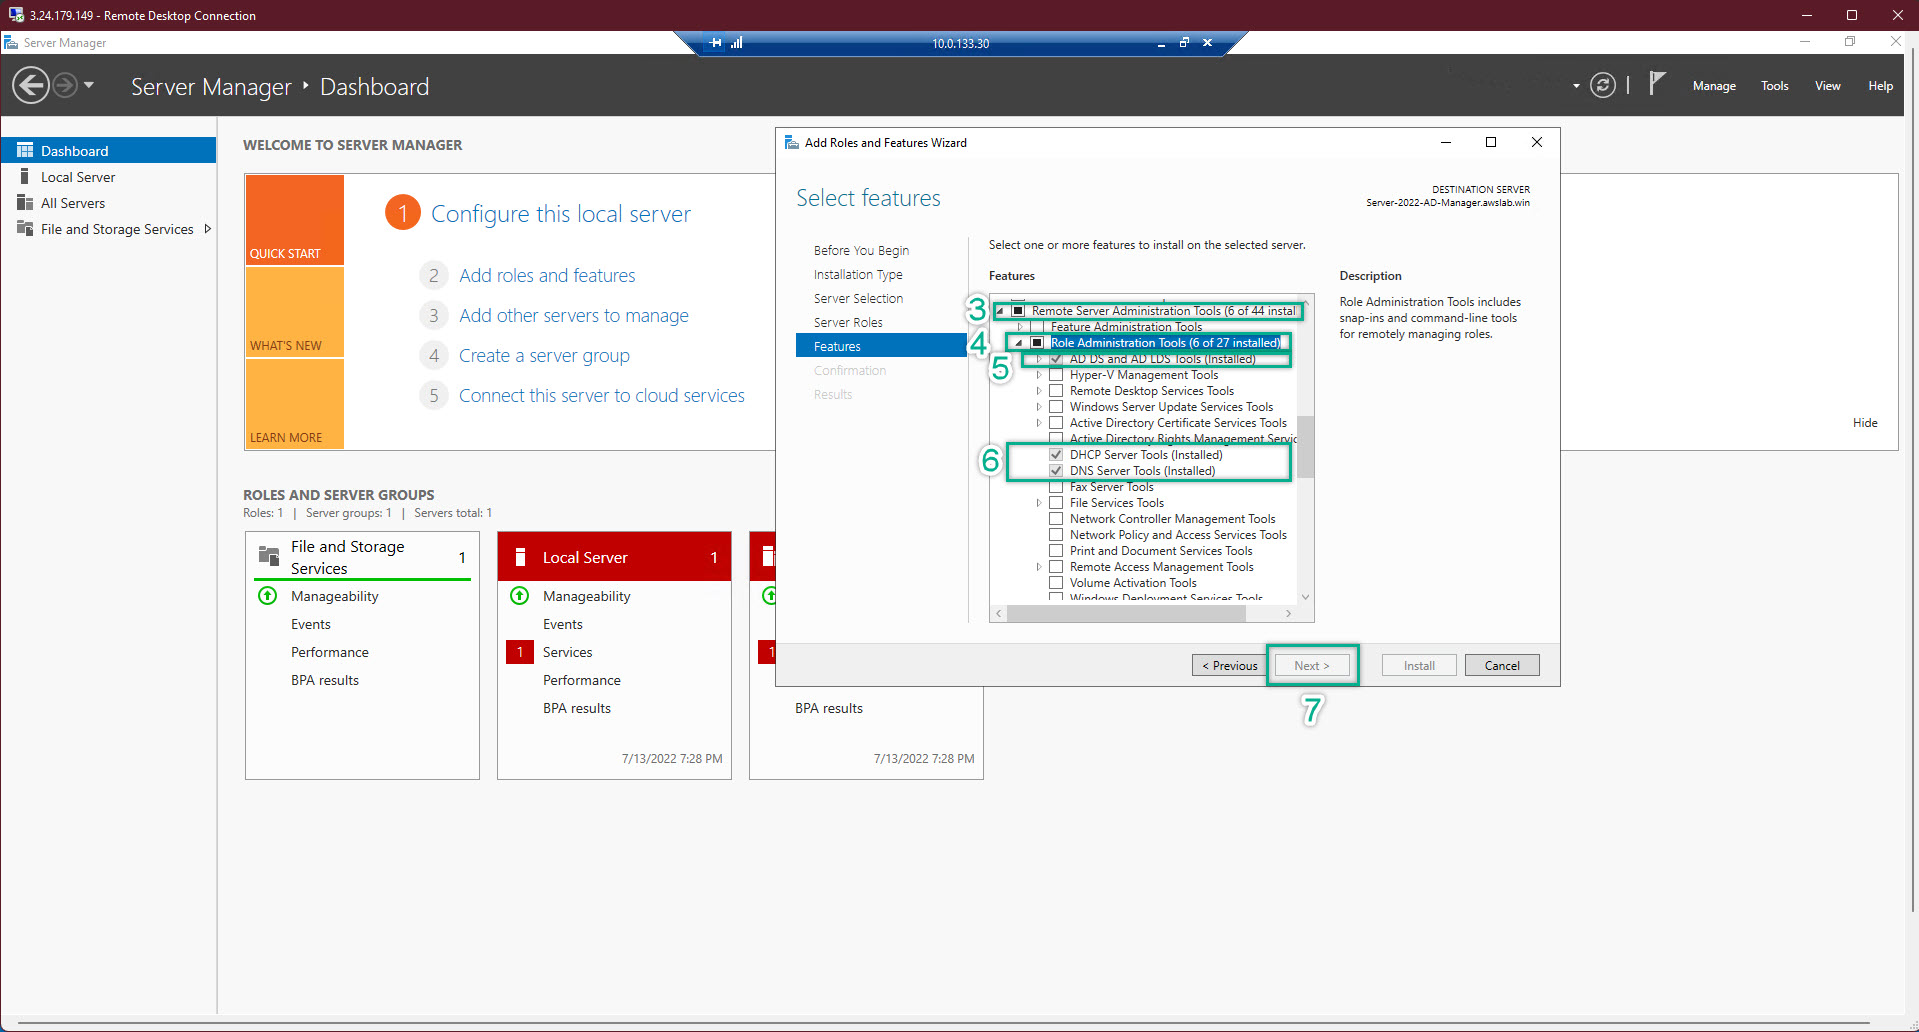Click the Dashboard grid icon in sidebar

point(25,150)
